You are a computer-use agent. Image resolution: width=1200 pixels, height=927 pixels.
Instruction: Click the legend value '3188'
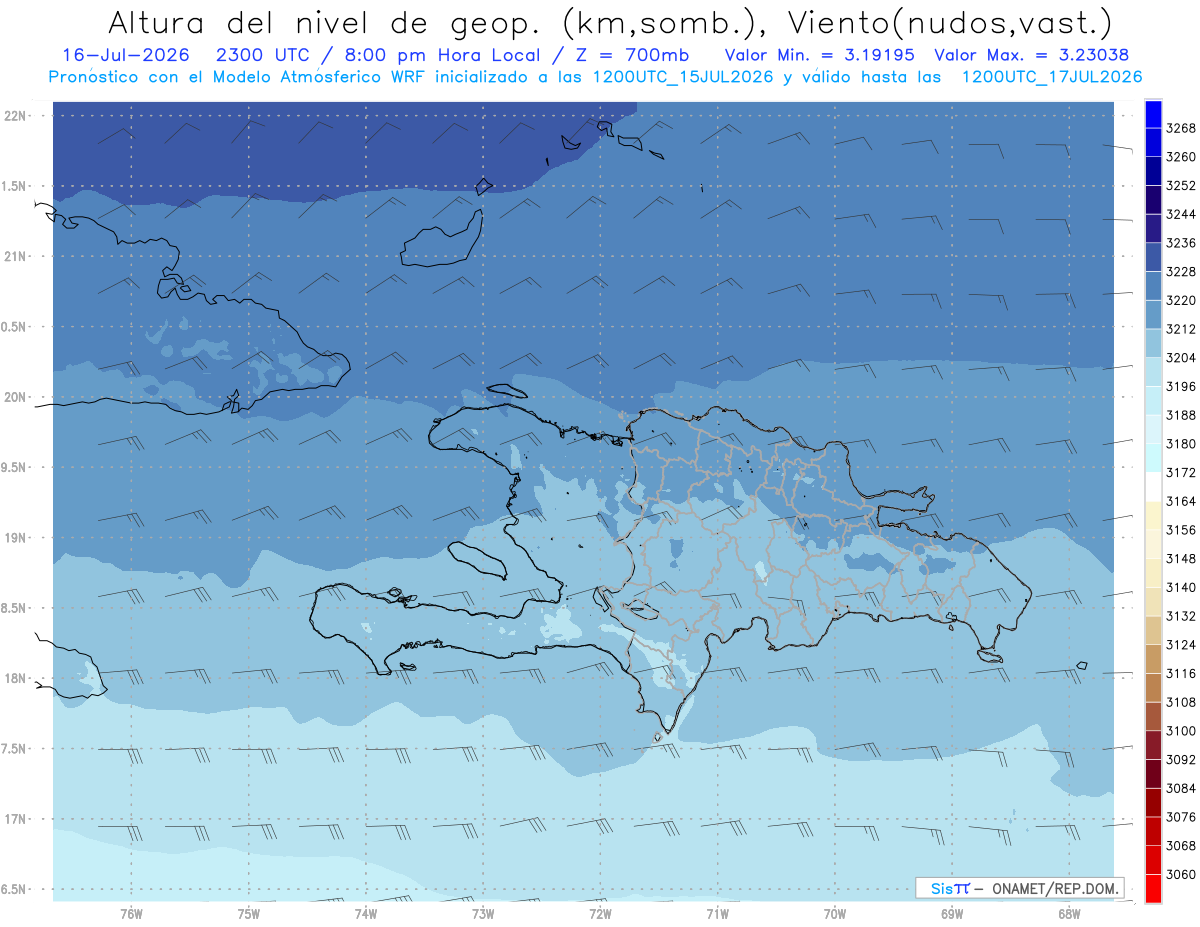tap(1181, 415)
